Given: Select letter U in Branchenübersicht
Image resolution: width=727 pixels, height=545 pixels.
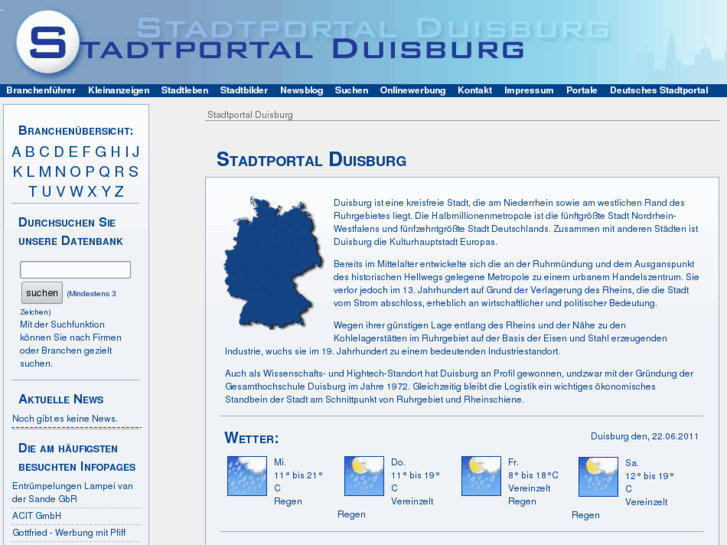Looking at the screenshot, I should (x=47, y=192).
